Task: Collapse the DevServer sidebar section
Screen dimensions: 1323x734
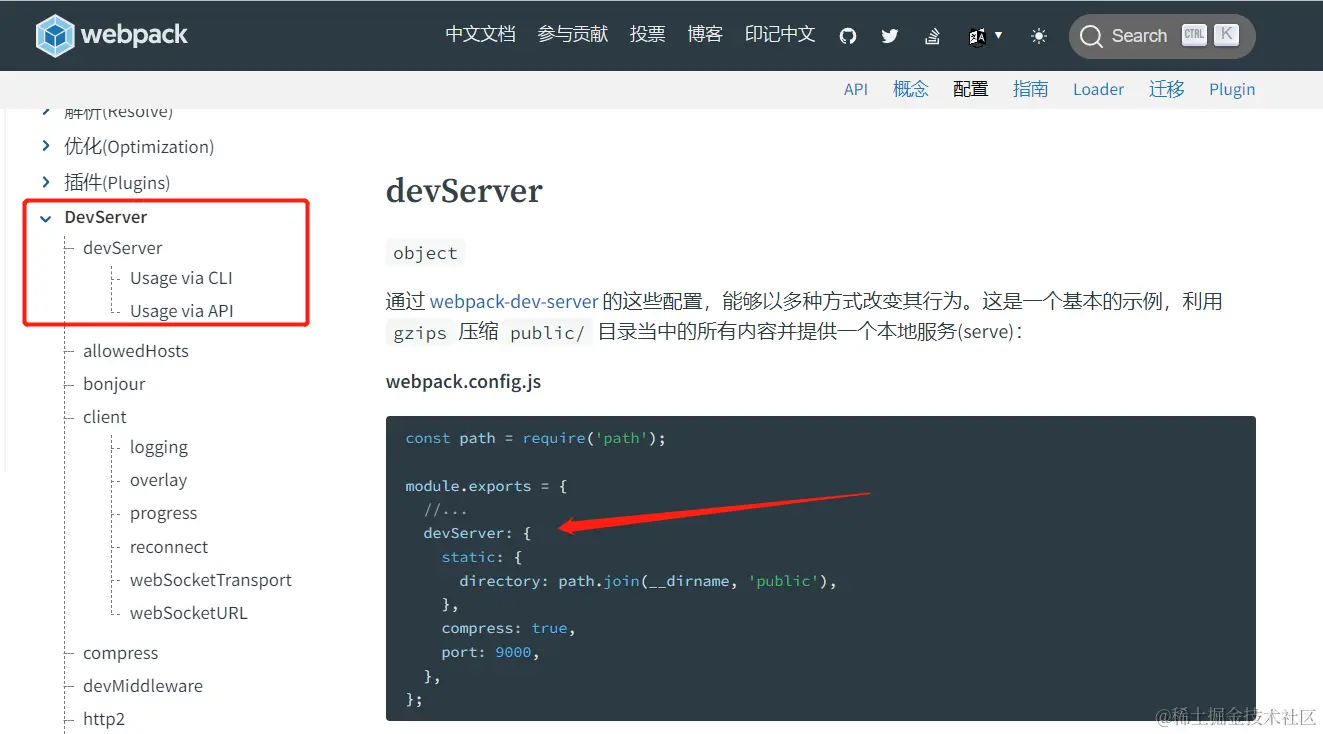Action: click(x=46, y=218)
